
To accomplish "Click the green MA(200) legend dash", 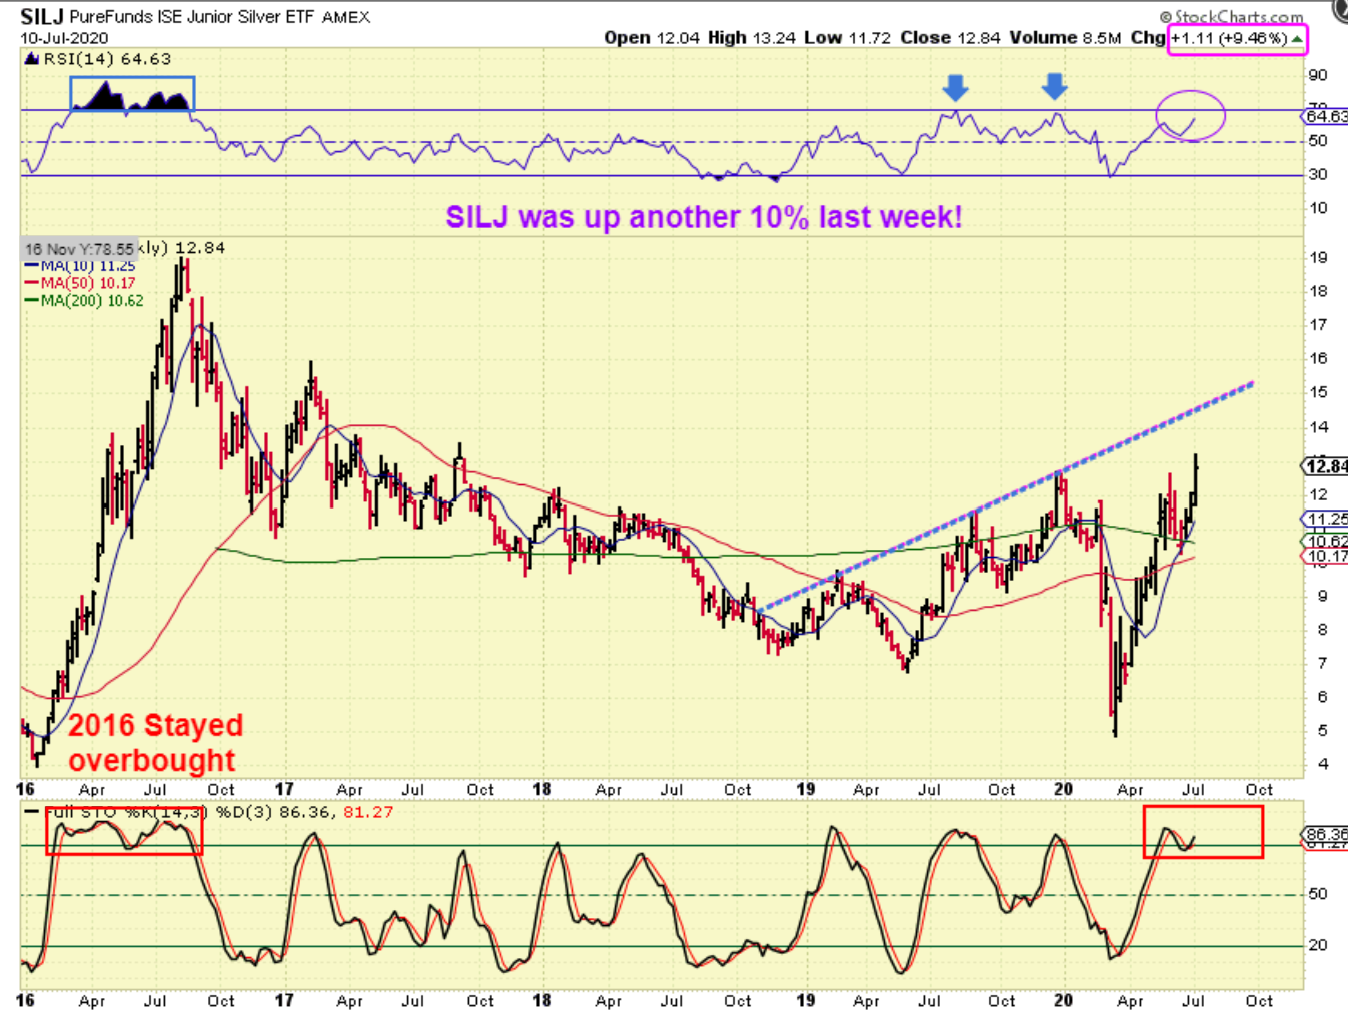I will pos(32,300).
